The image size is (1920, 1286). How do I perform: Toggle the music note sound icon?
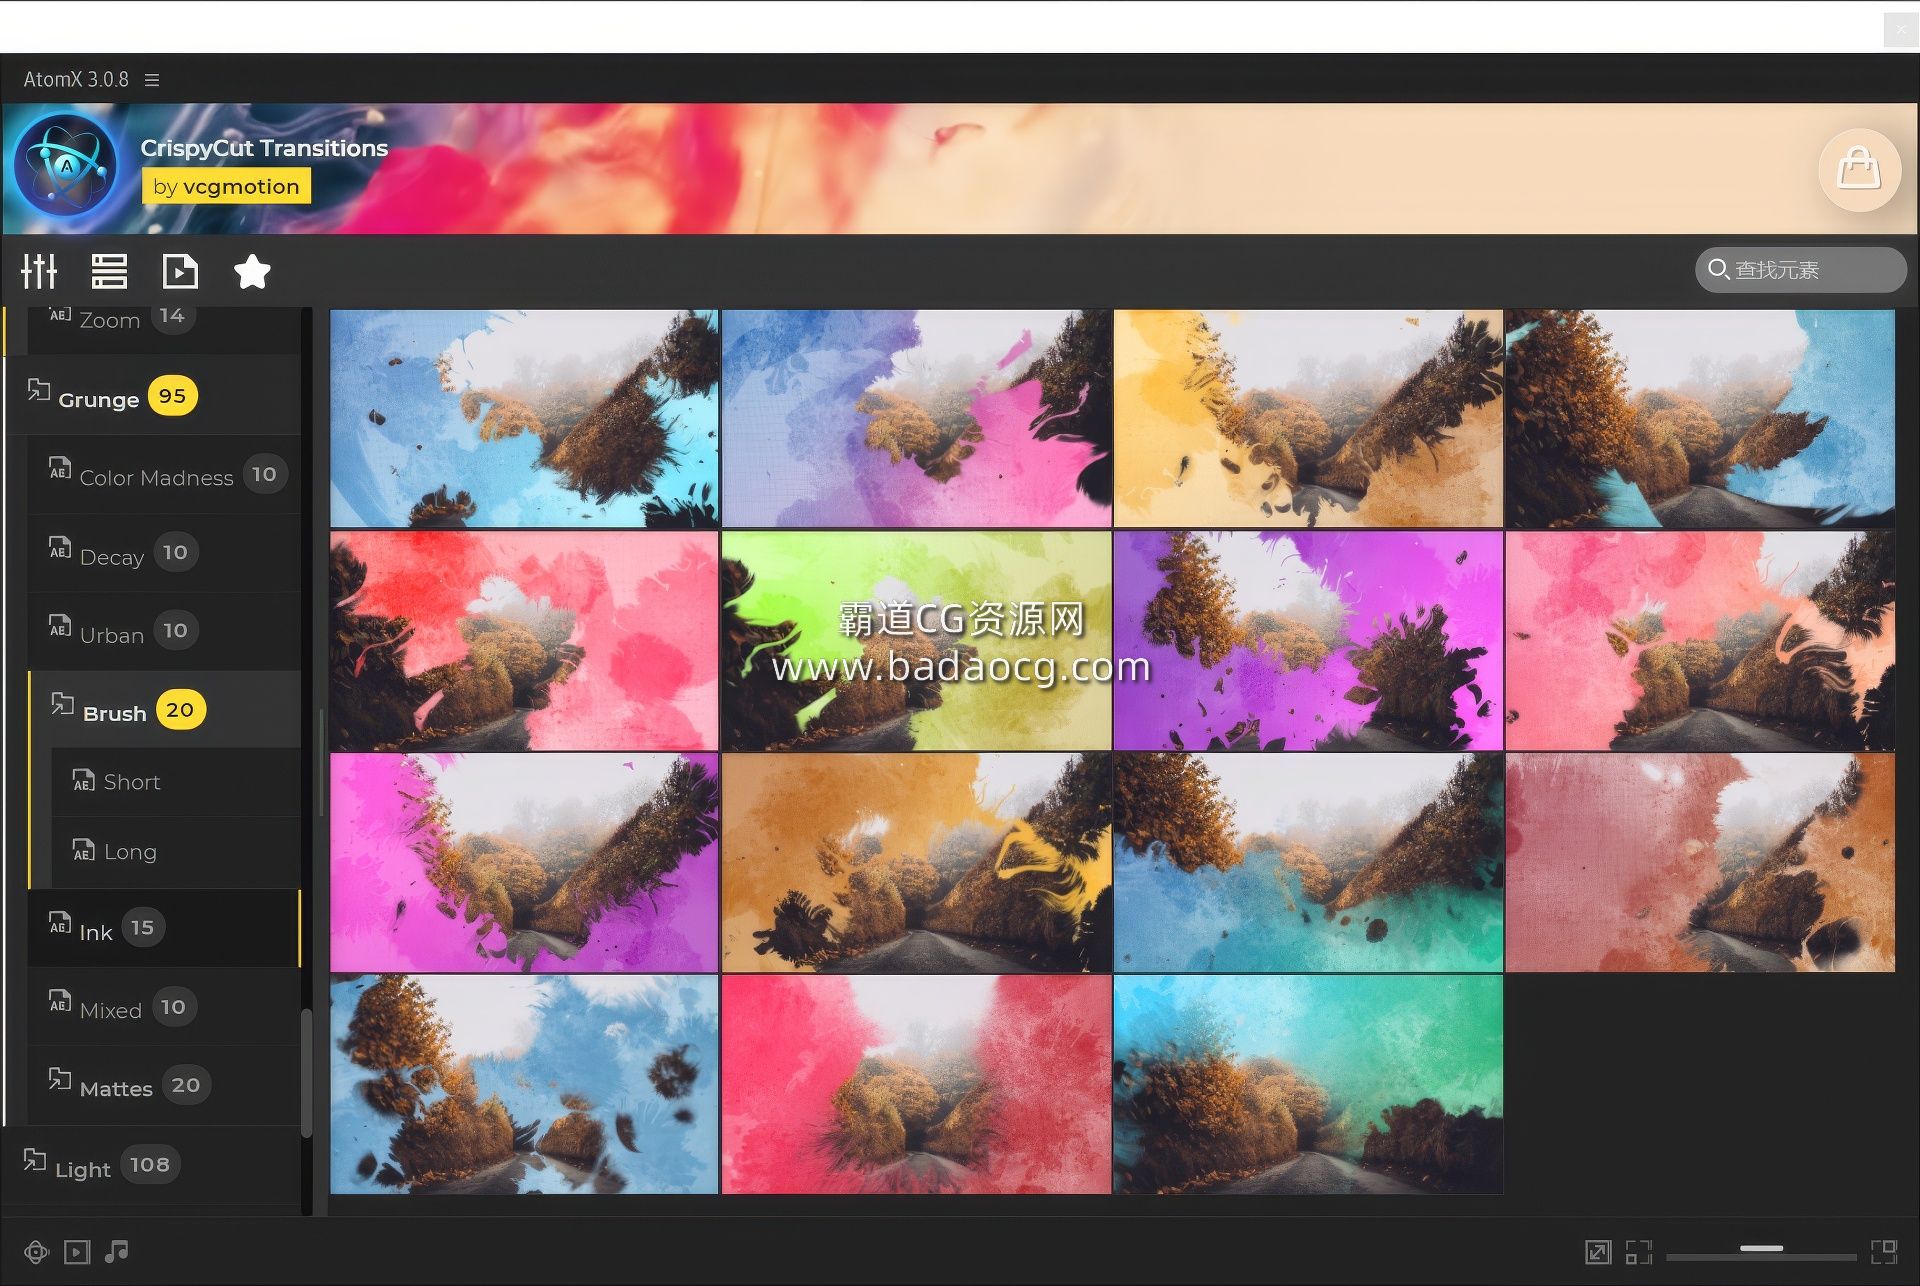coord(117,1251)
